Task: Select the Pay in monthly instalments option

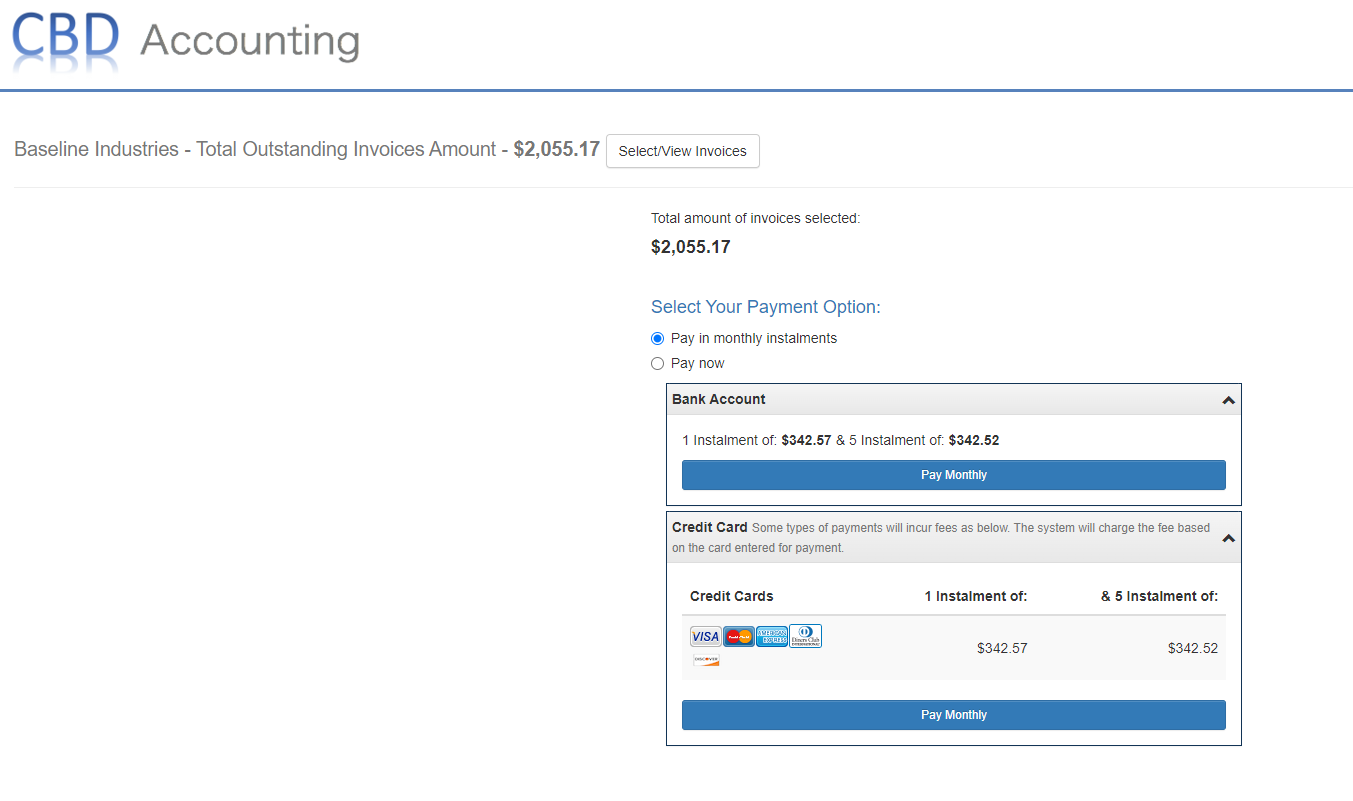Action: tap(658, 338)
